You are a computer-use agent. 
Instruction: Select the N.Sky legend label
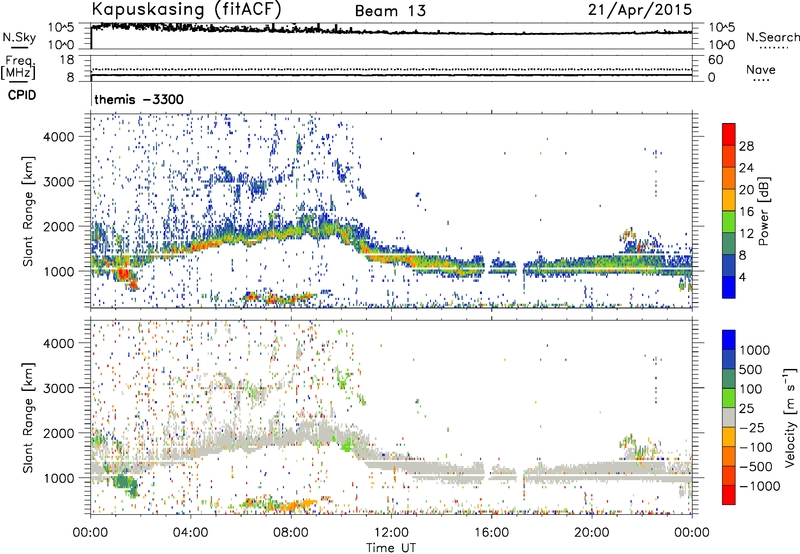[19, 37]
